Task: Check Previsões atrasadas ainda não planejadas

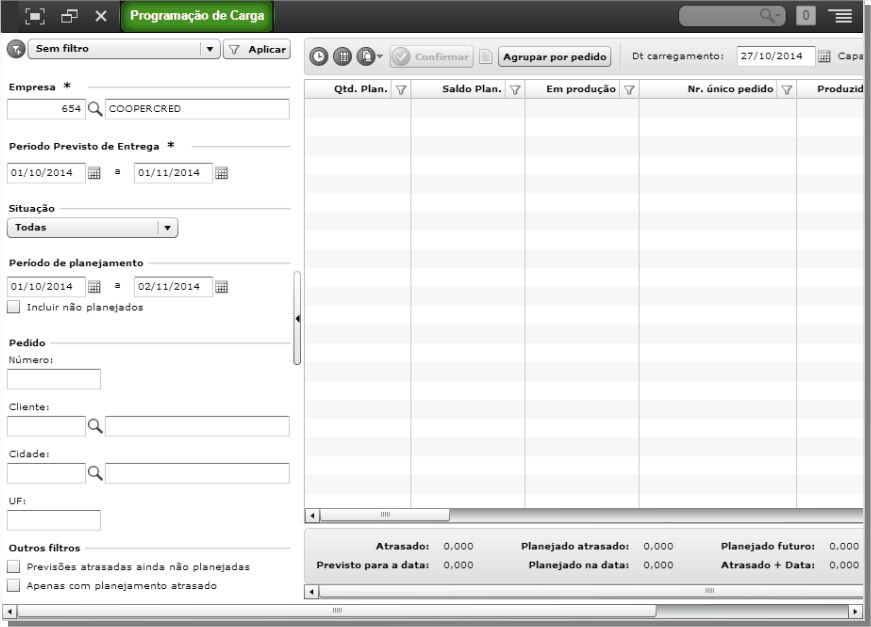Action: (x=13, y=566)
